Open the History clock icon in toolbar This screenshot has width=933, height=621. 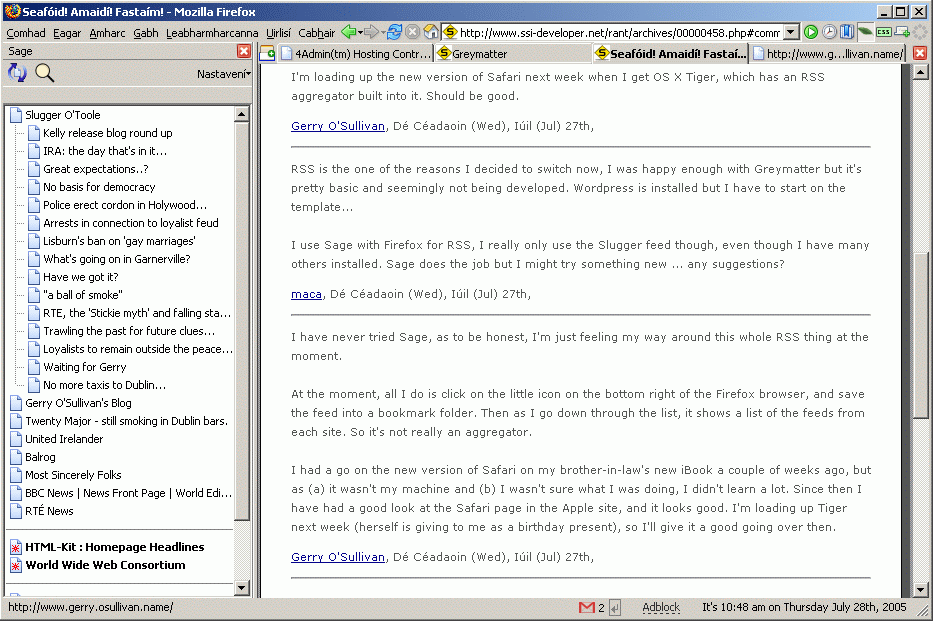click(x=829, y=32)
